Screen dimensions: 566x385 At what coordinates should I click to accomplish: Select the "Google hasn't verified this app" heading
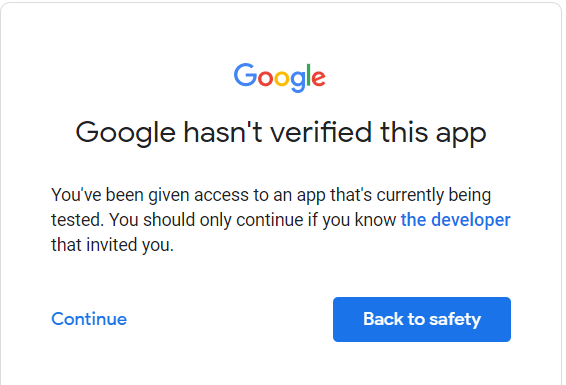[x=281, y=133]
